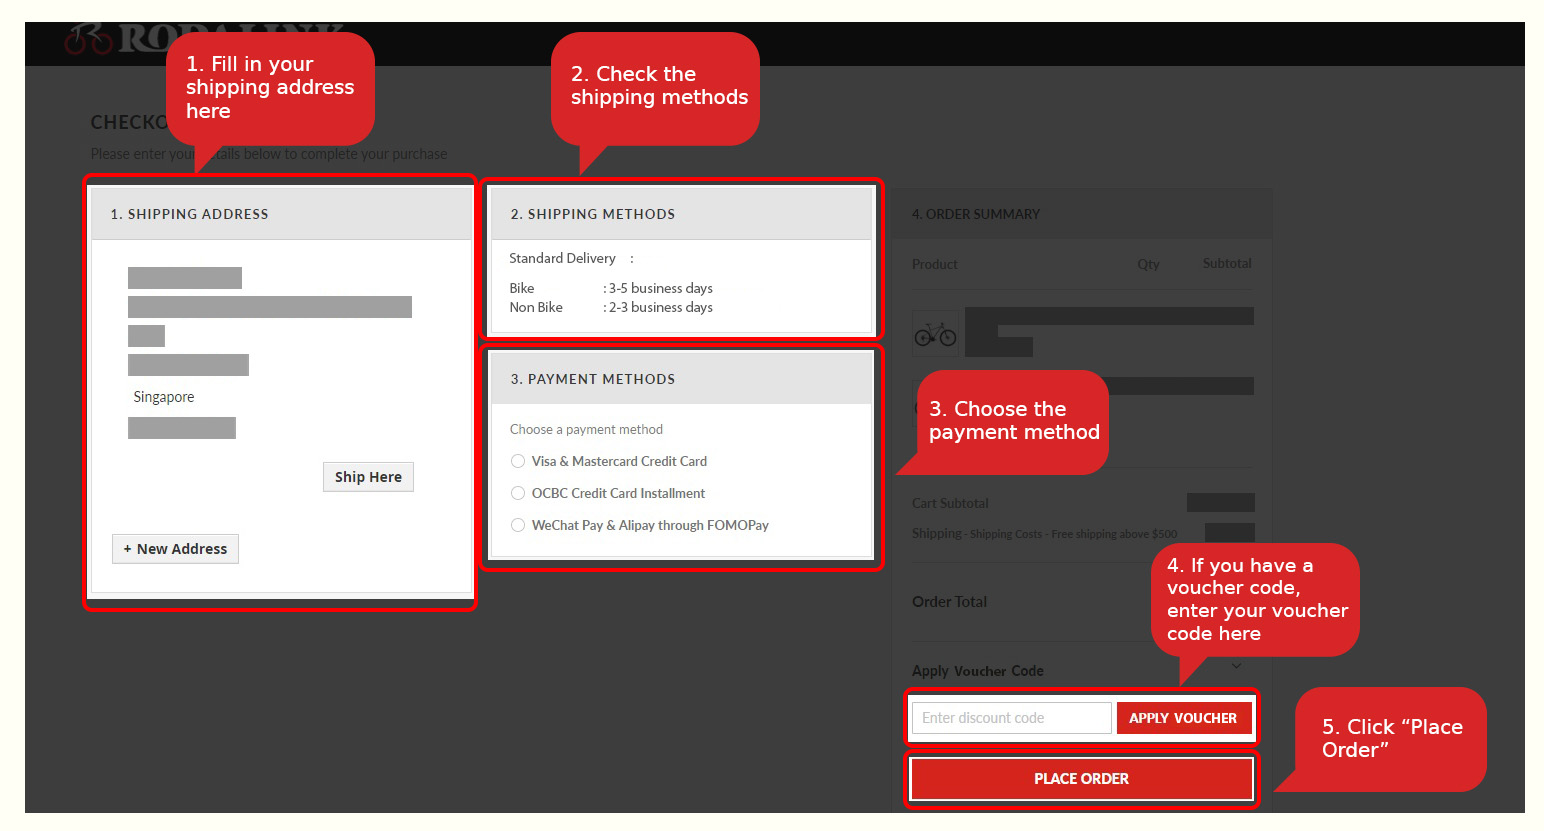Viewport: 1544px width, 831px height.
Task: Choose OCBC Credit Card Installment option
Action: 518,493
